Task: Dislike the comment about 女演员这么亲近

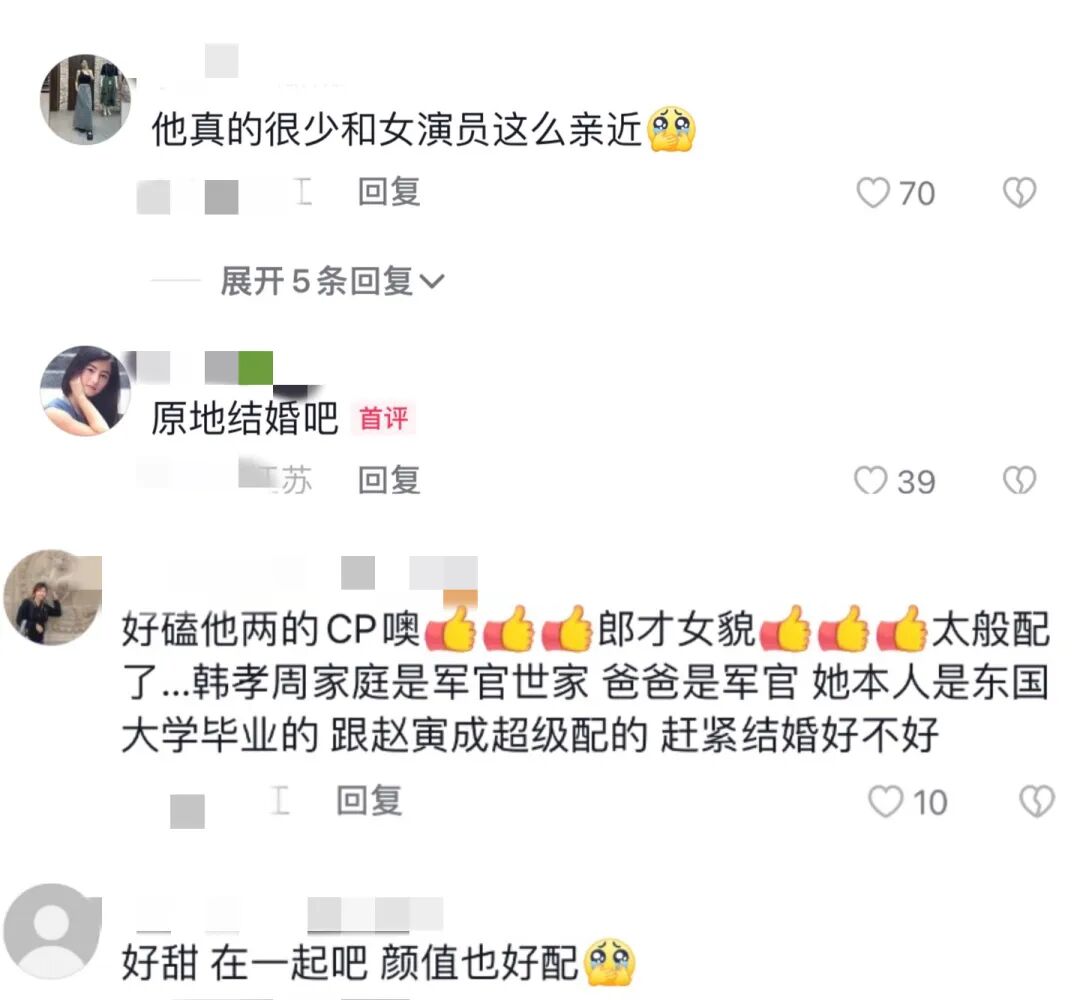Action: [1019, 192]
